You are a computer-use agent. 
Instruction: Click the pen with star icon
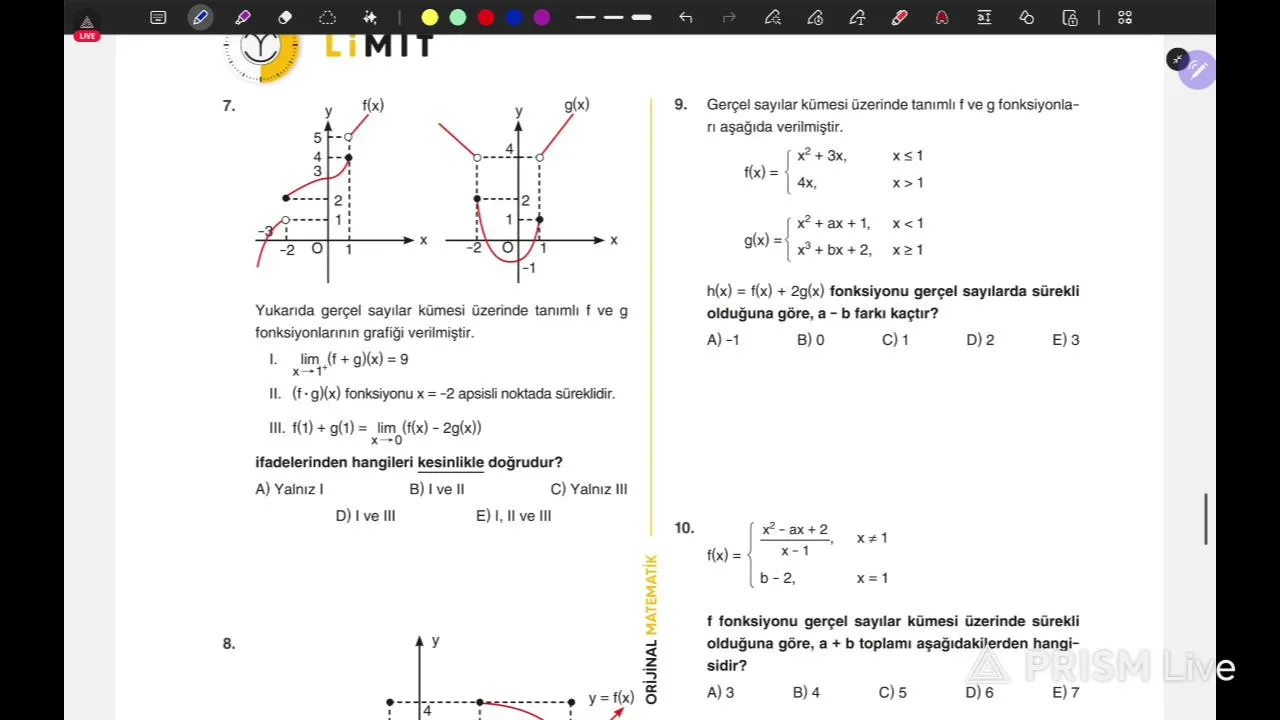pos(857,17)
